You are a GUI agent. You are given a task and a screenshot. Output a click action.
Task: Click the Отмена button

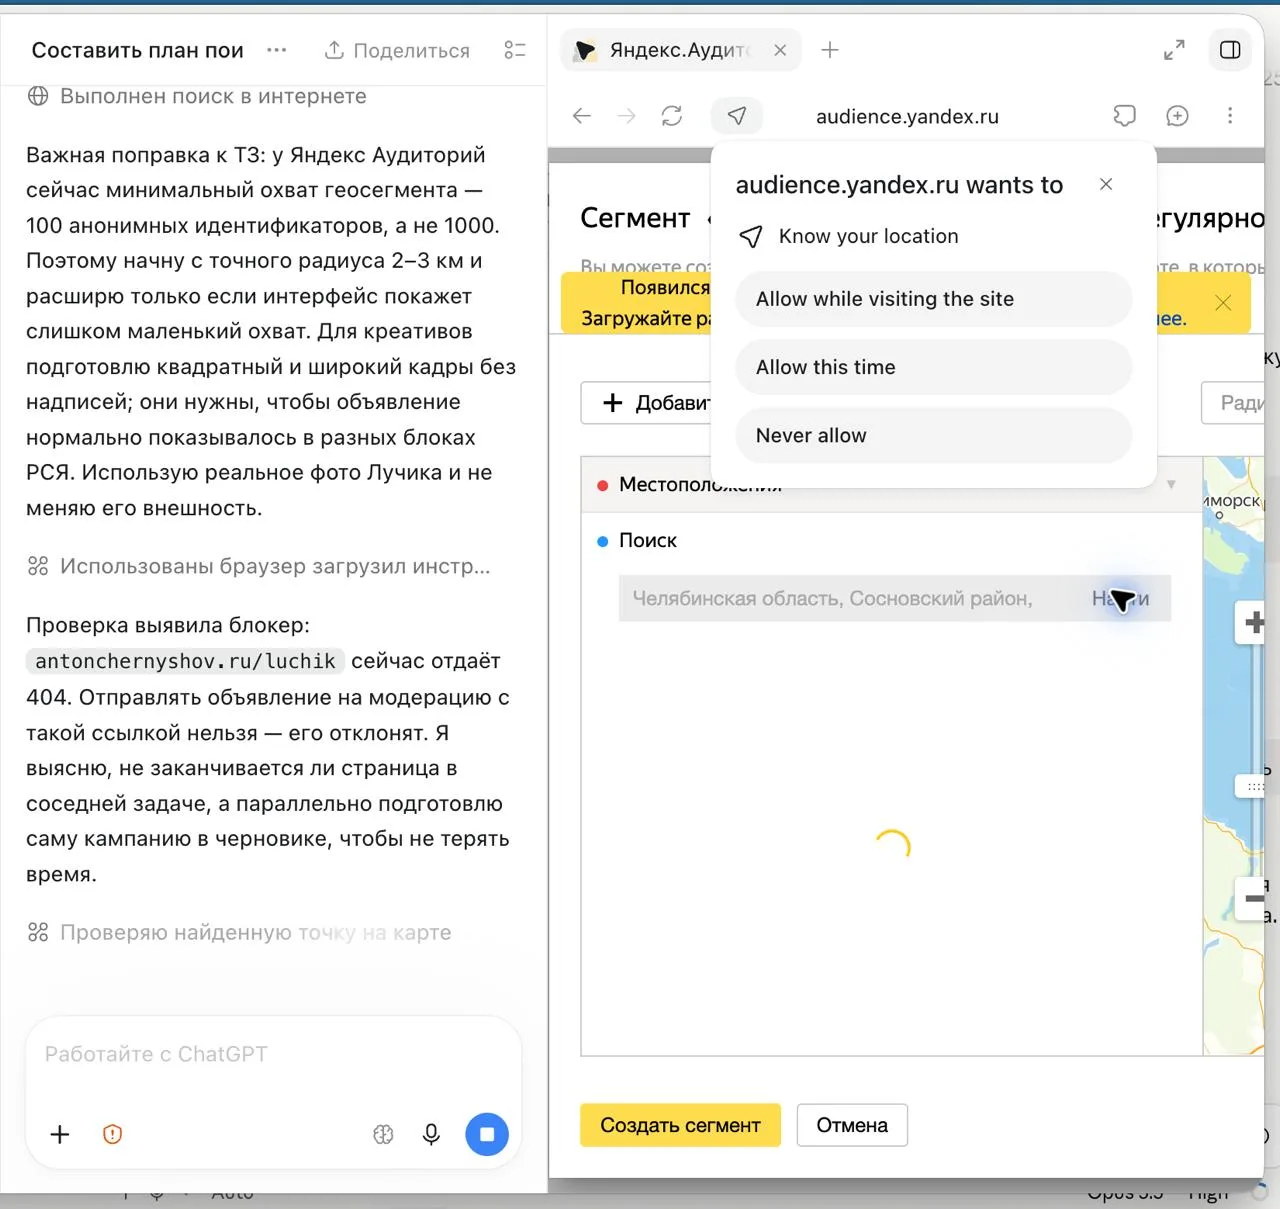(852, 1125)
